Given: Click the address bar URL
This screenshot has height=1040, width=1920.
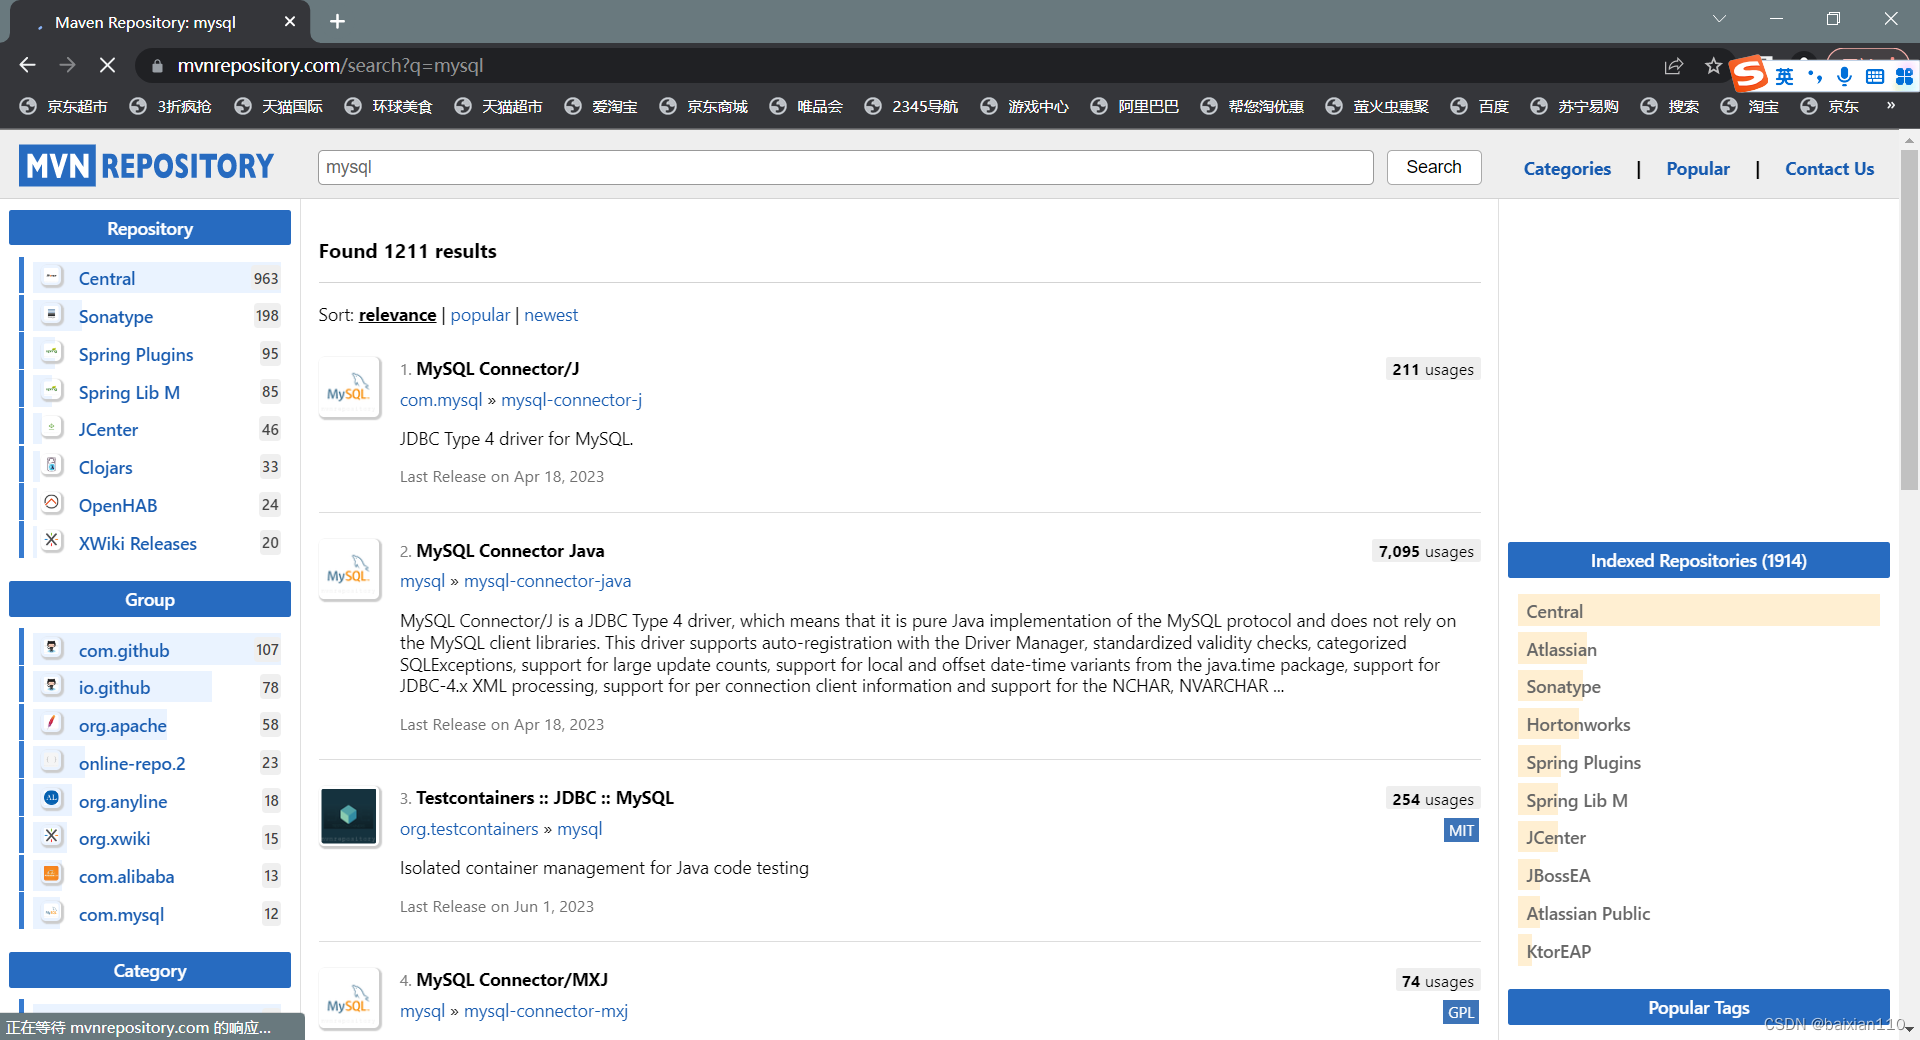Looking at the screenshot, I should [x=330, y=65].
